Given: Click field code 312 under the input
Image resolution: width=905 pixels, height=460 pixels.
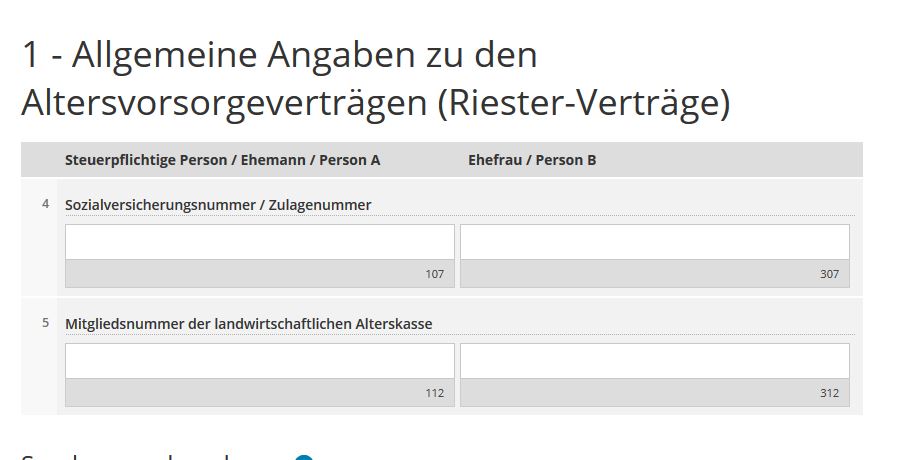Looking at the screenshot, I should click(x=829, y=393).
